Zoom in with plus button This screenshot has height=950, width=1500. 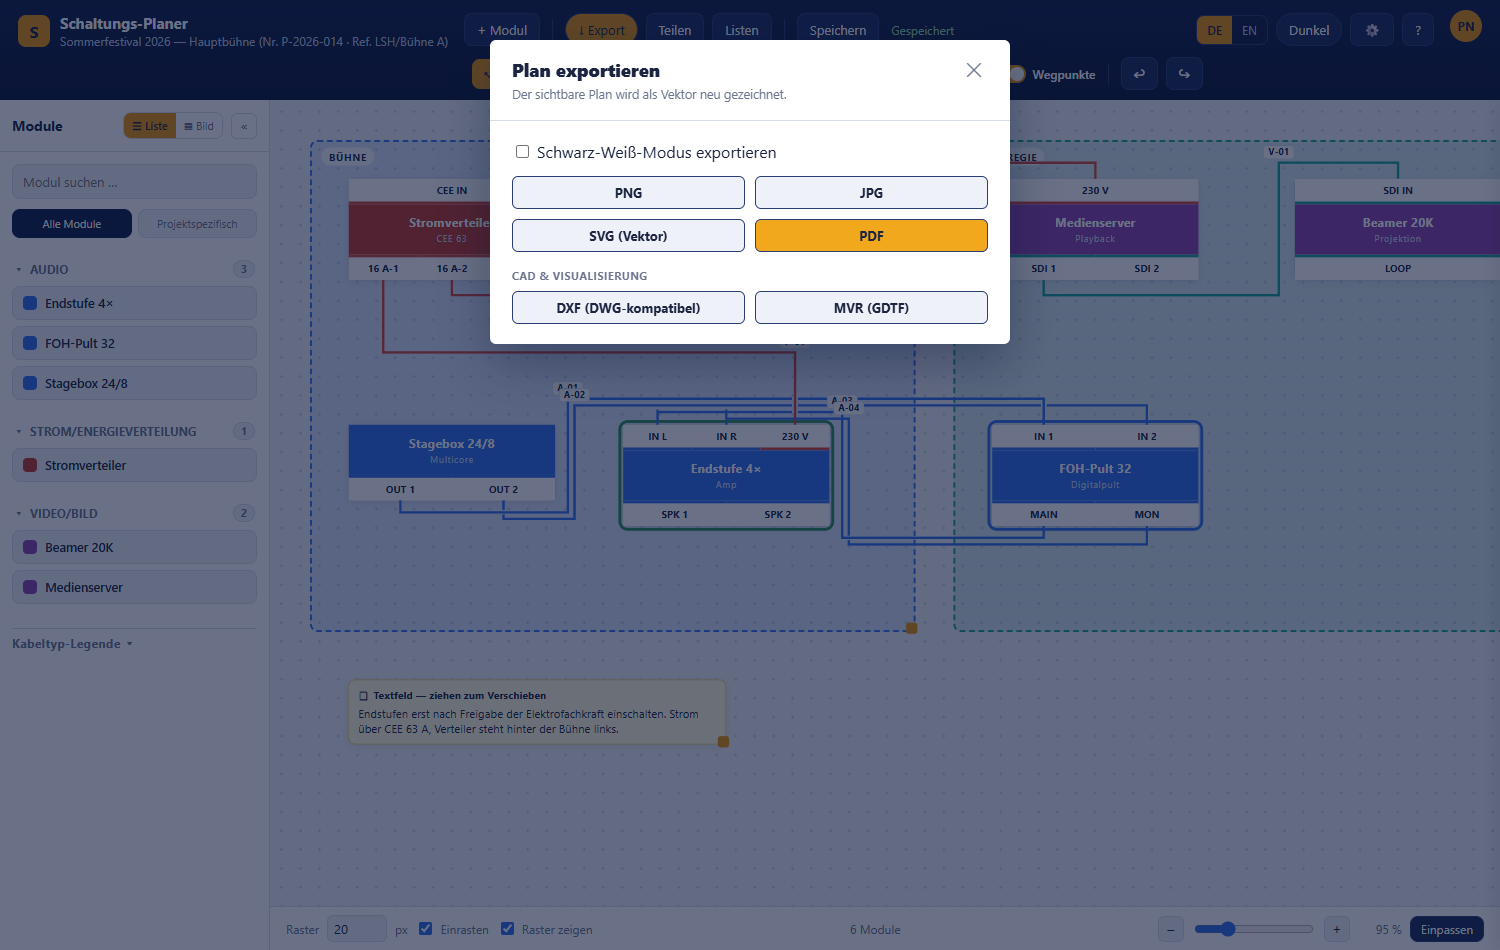[1336, 929]
